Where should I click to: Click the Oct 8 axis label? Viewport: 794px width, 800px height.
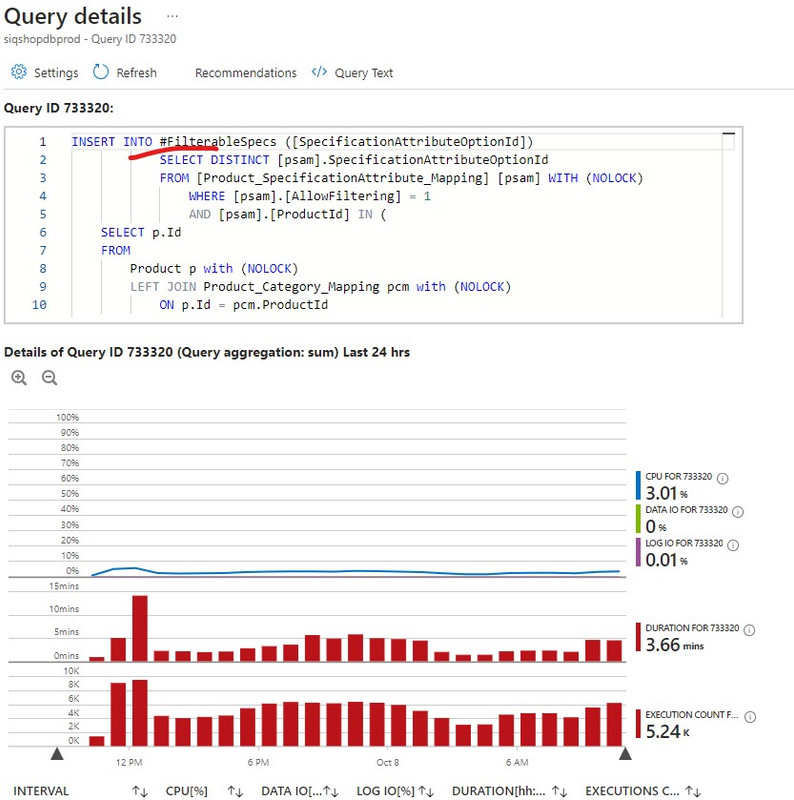[388, 762]
